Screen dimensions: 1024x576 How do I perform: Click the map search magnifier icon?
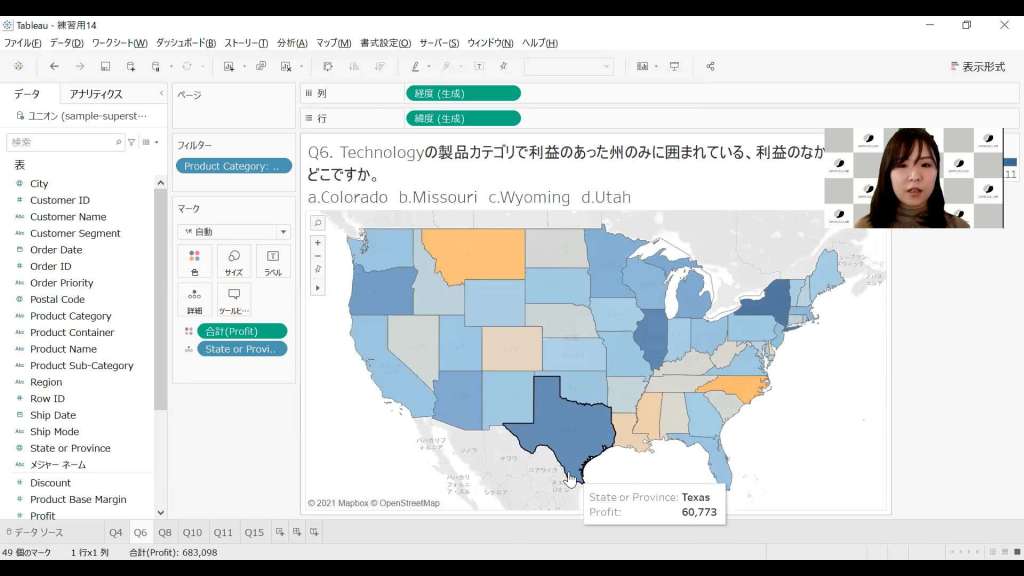click(x=317, y=223)
